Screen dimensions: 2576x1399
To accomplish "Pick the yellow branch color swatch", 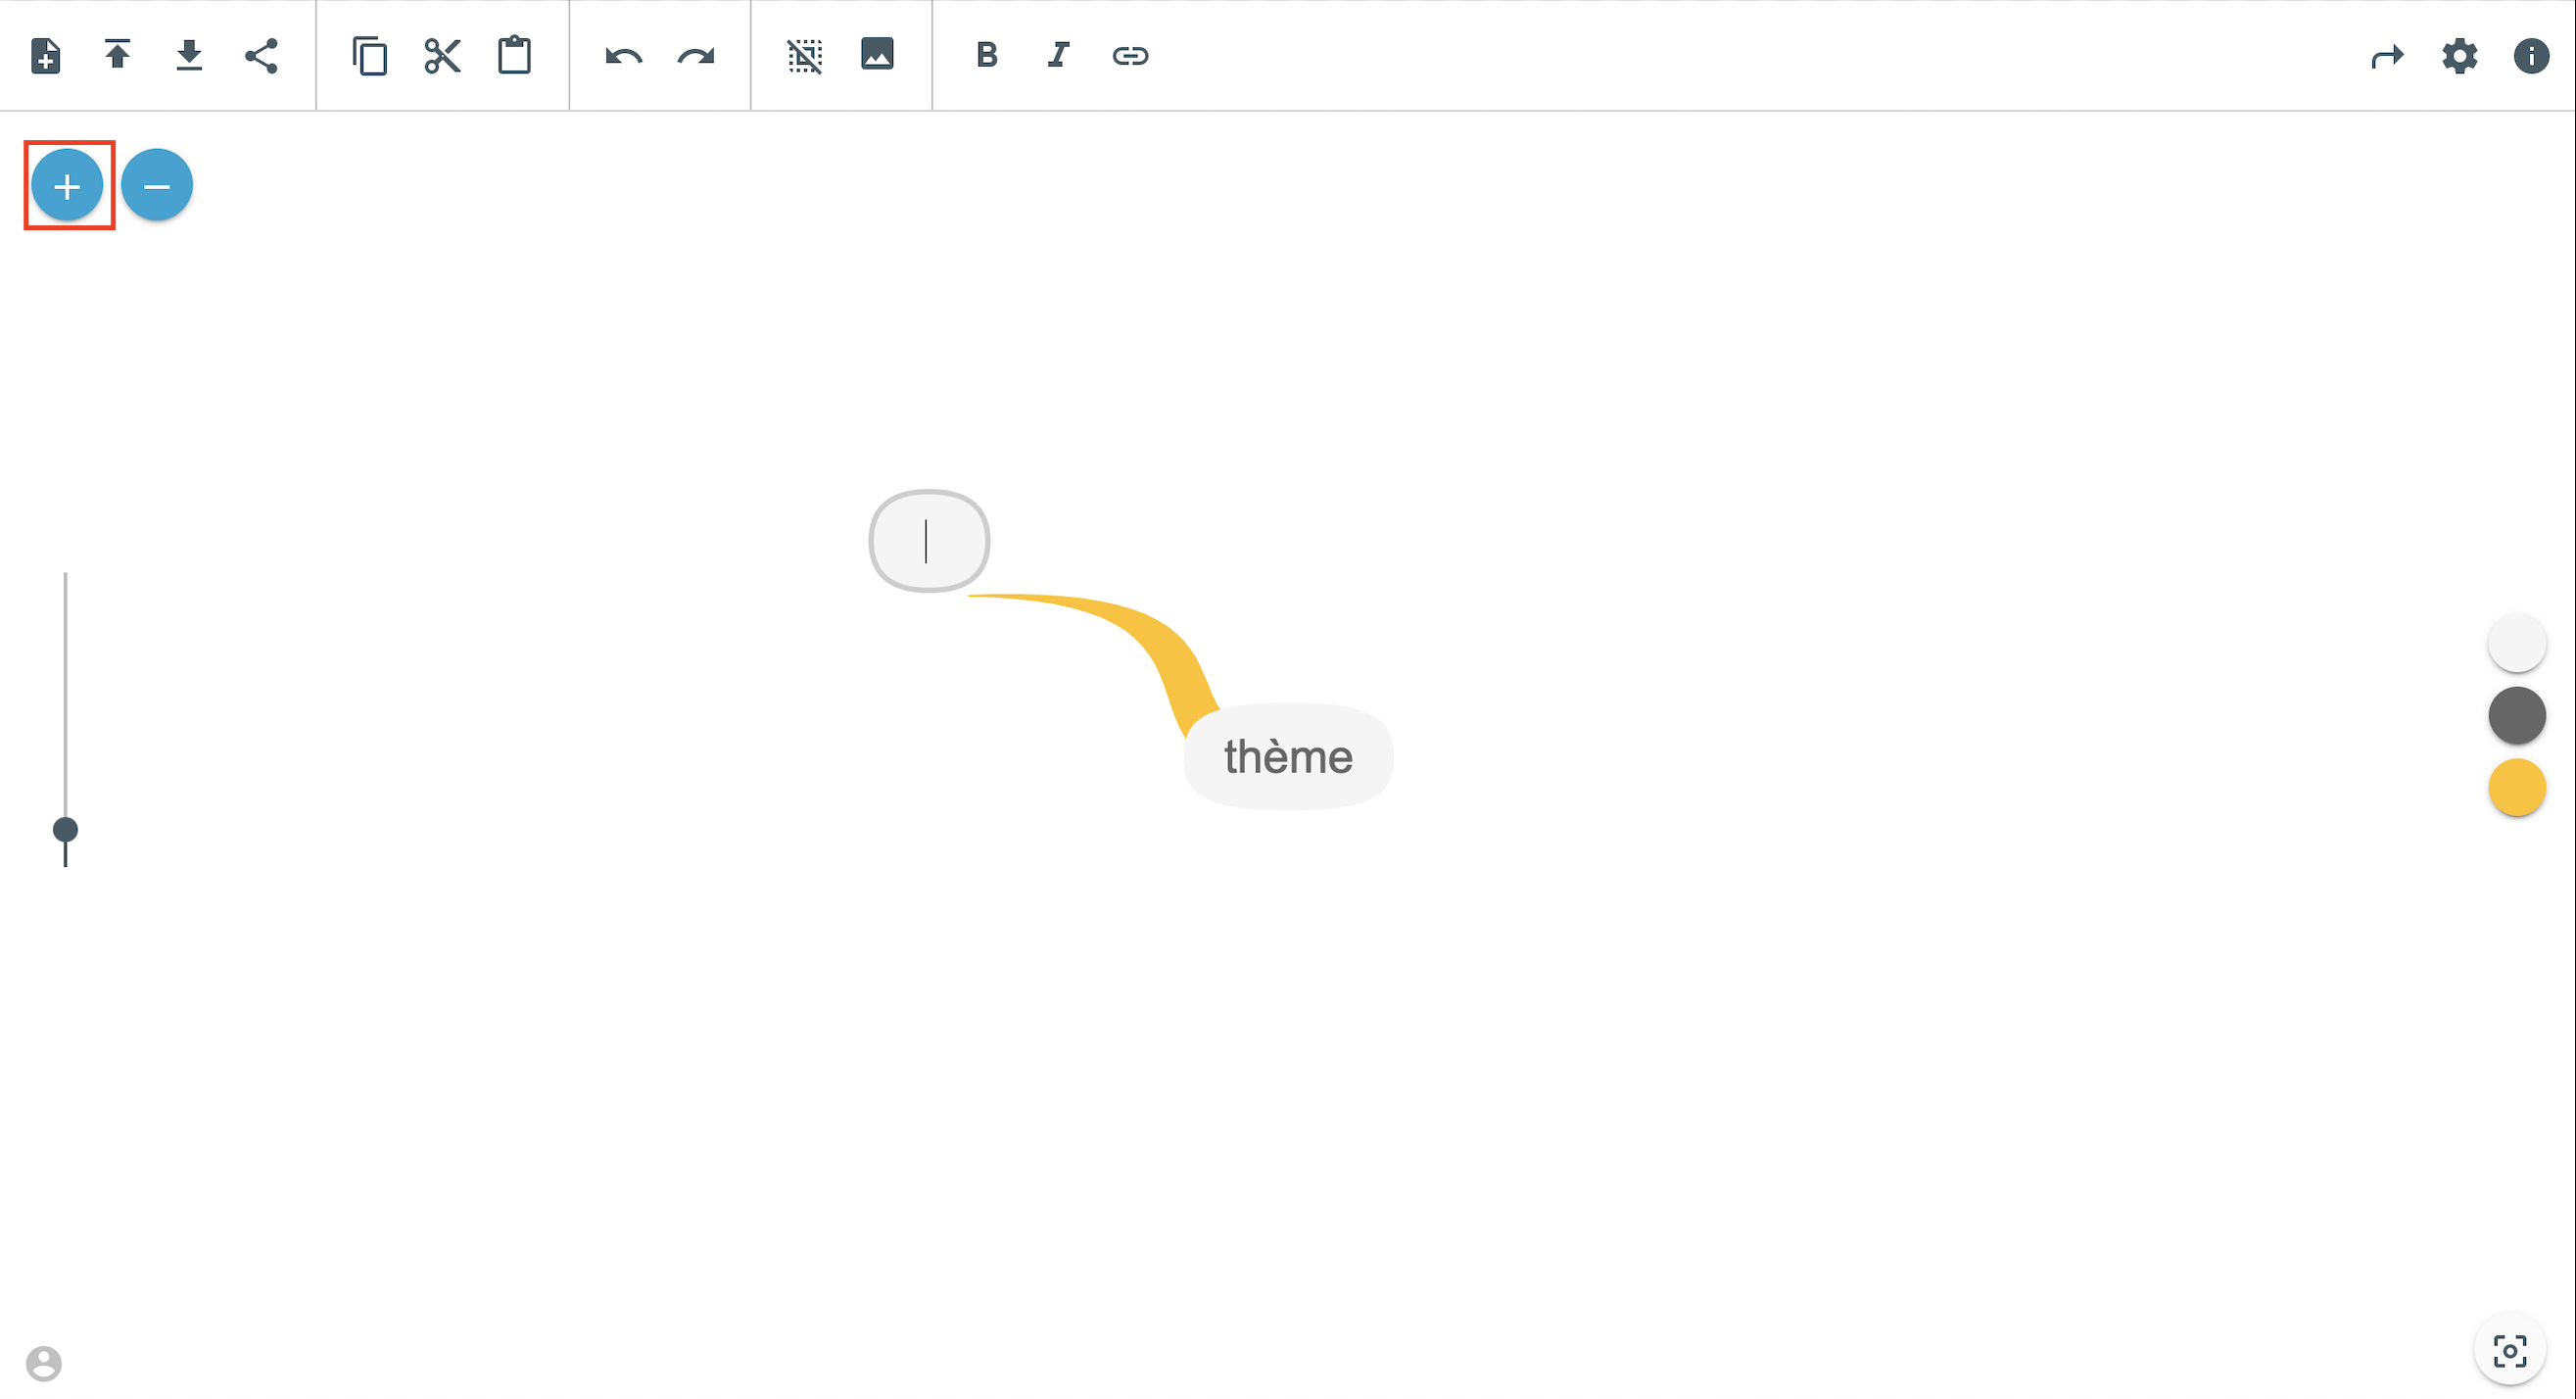I will [2516, 788].
